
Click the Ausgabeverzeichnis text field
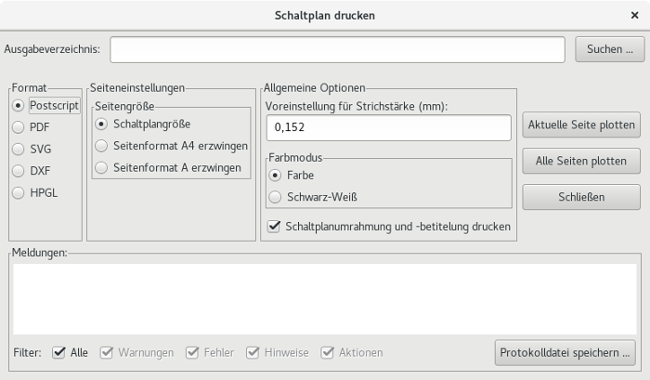[x=337, y=49]
